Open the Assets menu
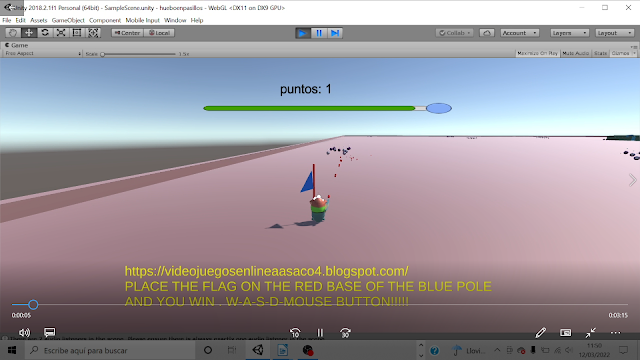This screenshot has width=640, height=360. point(38,20)
